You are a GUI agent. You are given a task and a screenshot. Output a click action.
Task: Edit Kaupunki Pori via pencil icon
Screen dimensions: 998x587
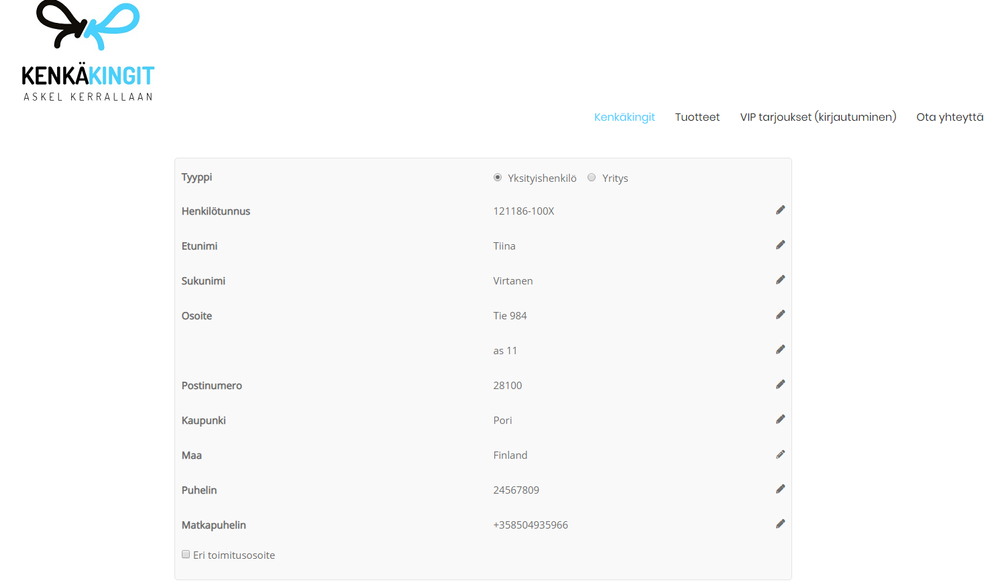click(780, 420)
